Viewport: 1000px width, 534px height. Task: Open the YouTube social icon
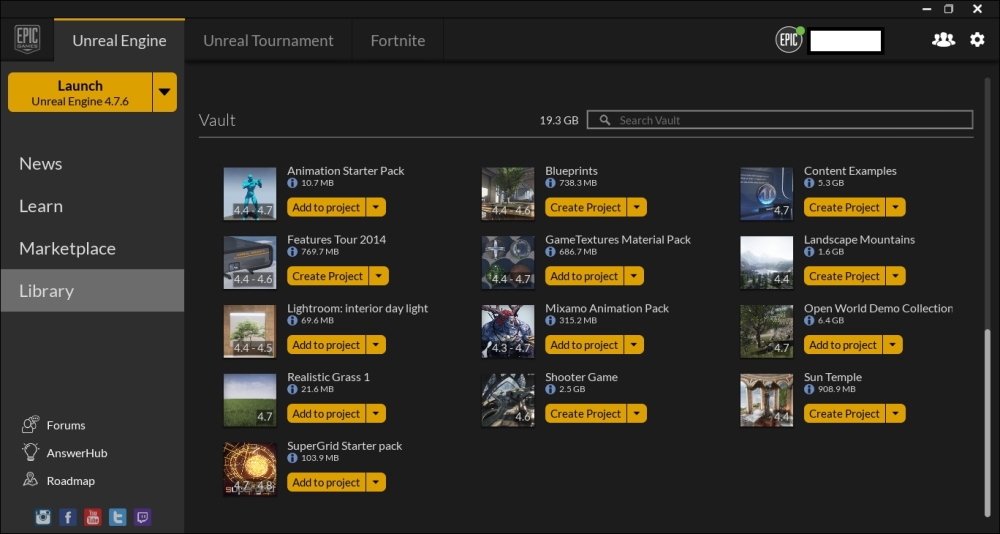point(92,517)
